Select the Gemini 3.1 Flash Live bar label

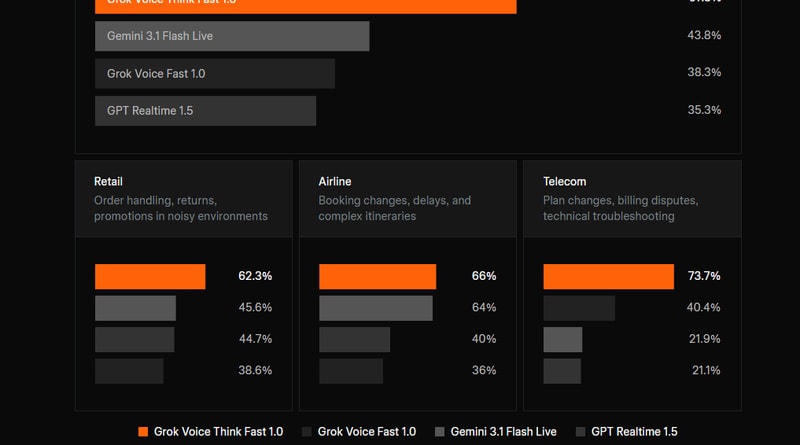click(160, 36)
